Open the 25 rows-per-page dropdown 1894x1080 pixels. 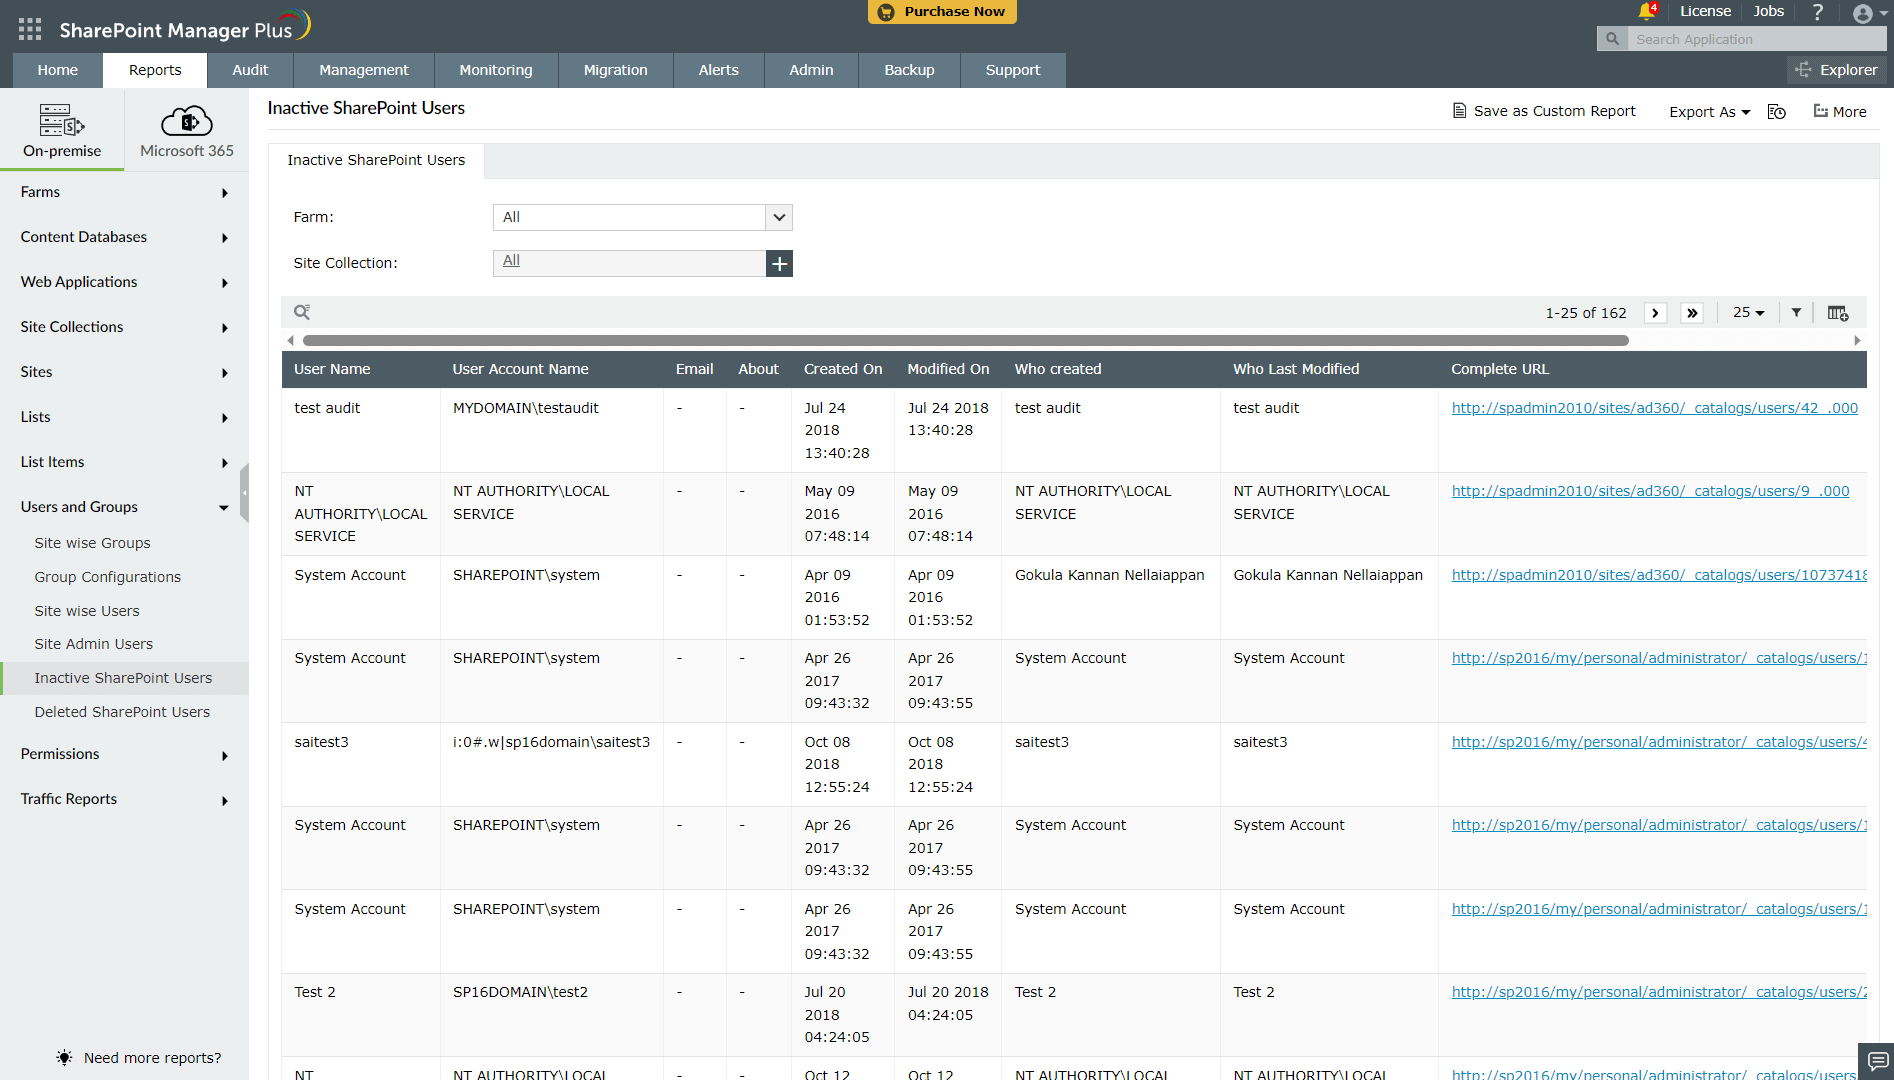point(1748,313)
